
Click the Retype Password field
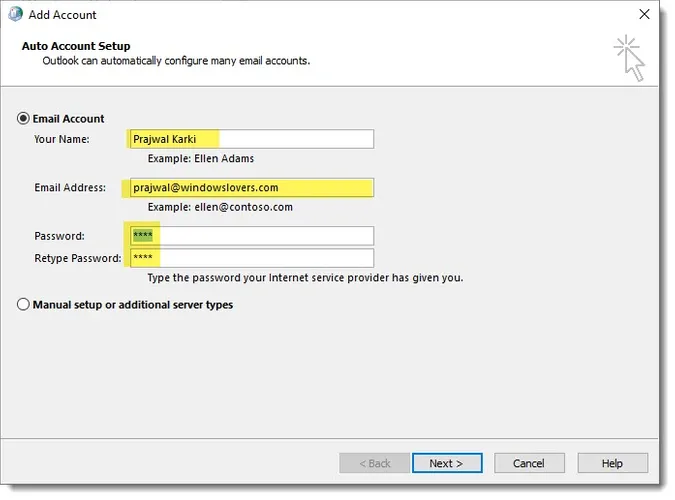pos(250,258)
